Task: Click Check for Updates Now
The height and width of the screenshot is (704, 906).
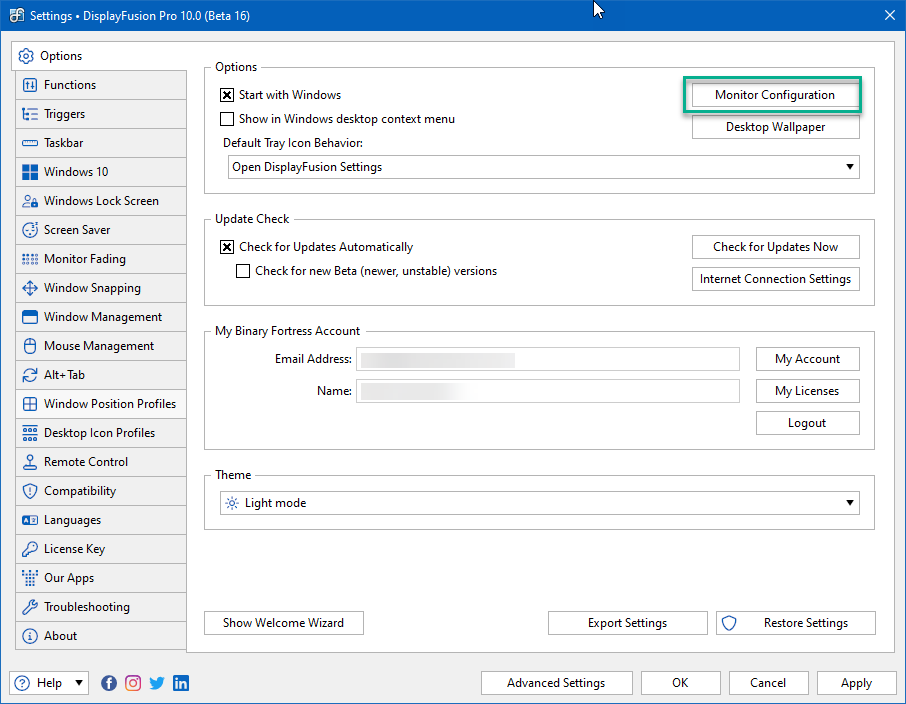Action: pos(775,247)
